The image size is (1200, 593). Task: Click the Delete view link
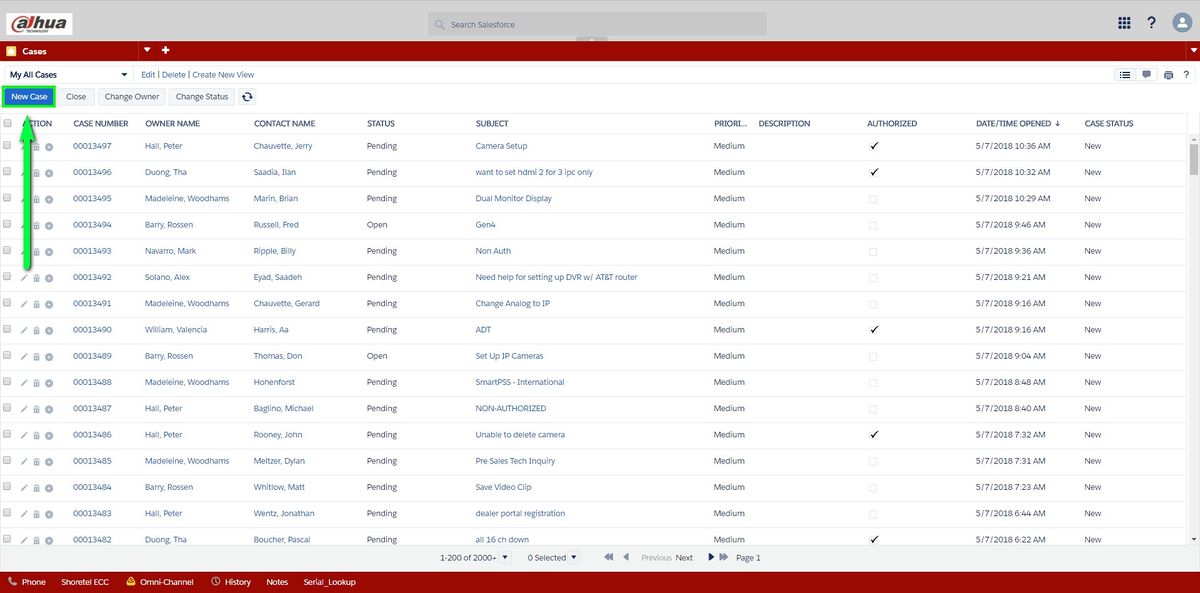click(x=174, y=75)
